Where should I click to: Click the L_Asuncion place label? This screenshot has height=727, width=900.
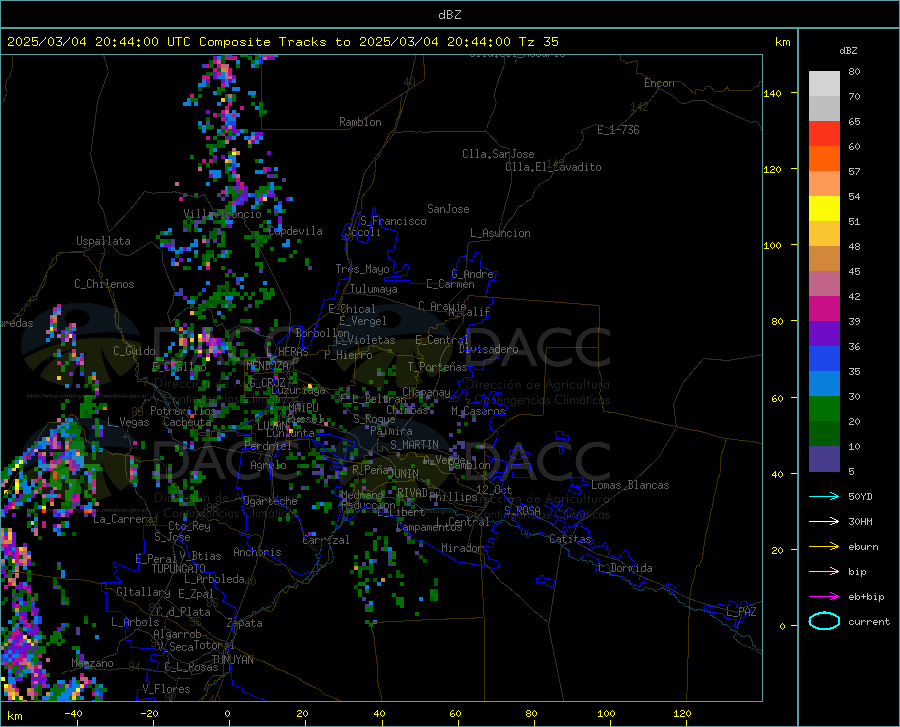501,233
